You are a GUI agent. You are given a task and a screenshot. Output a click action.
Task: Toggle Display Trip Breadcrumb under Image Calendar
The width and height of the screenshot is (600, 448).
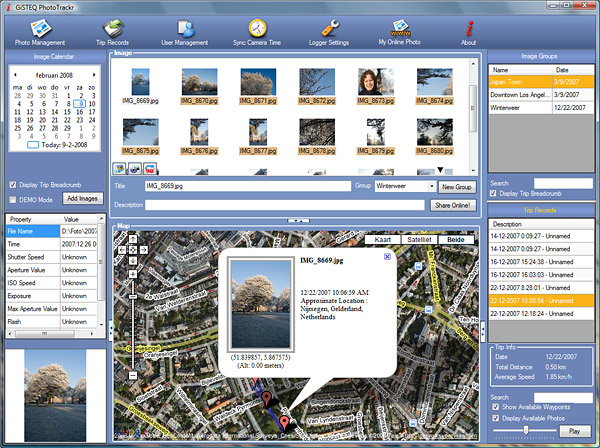click(13, 185)
